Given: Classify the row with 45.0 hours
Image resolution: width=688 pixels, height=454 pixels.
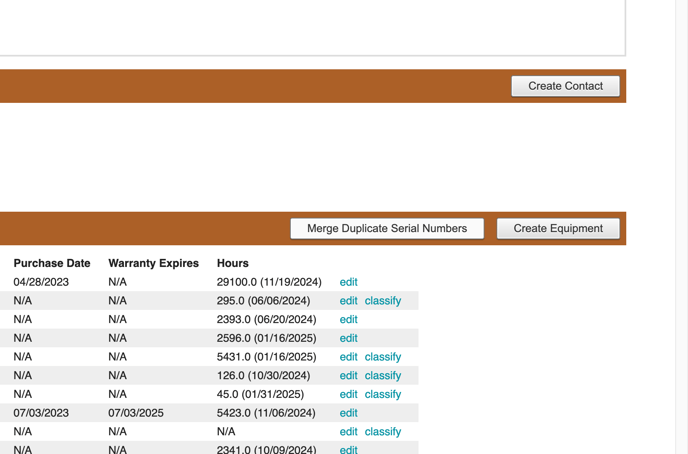Looking at the screenshot, I should point(382,394).
